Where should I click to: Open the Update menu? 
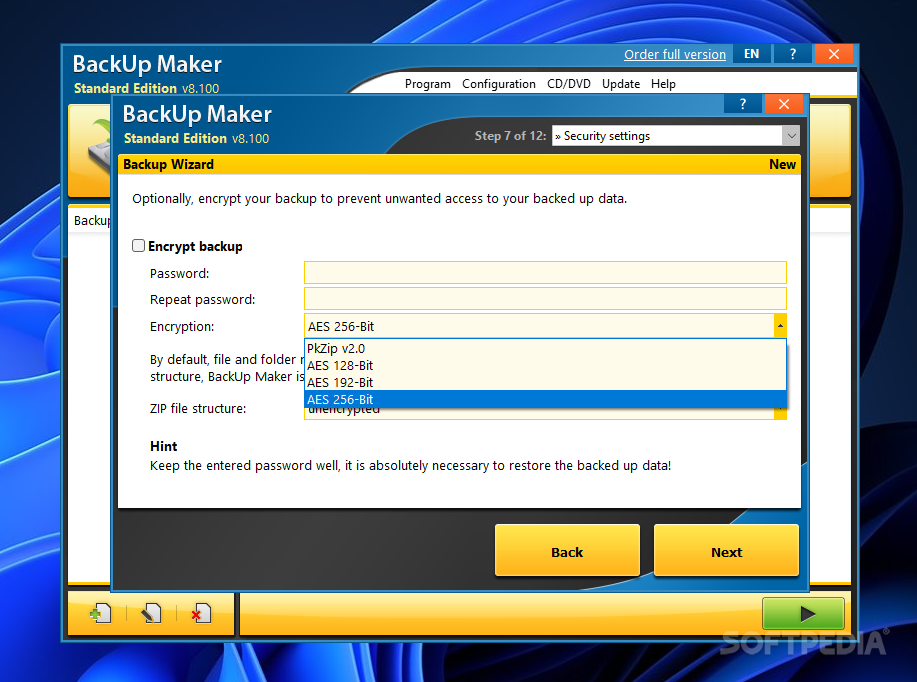coord(621,84)
